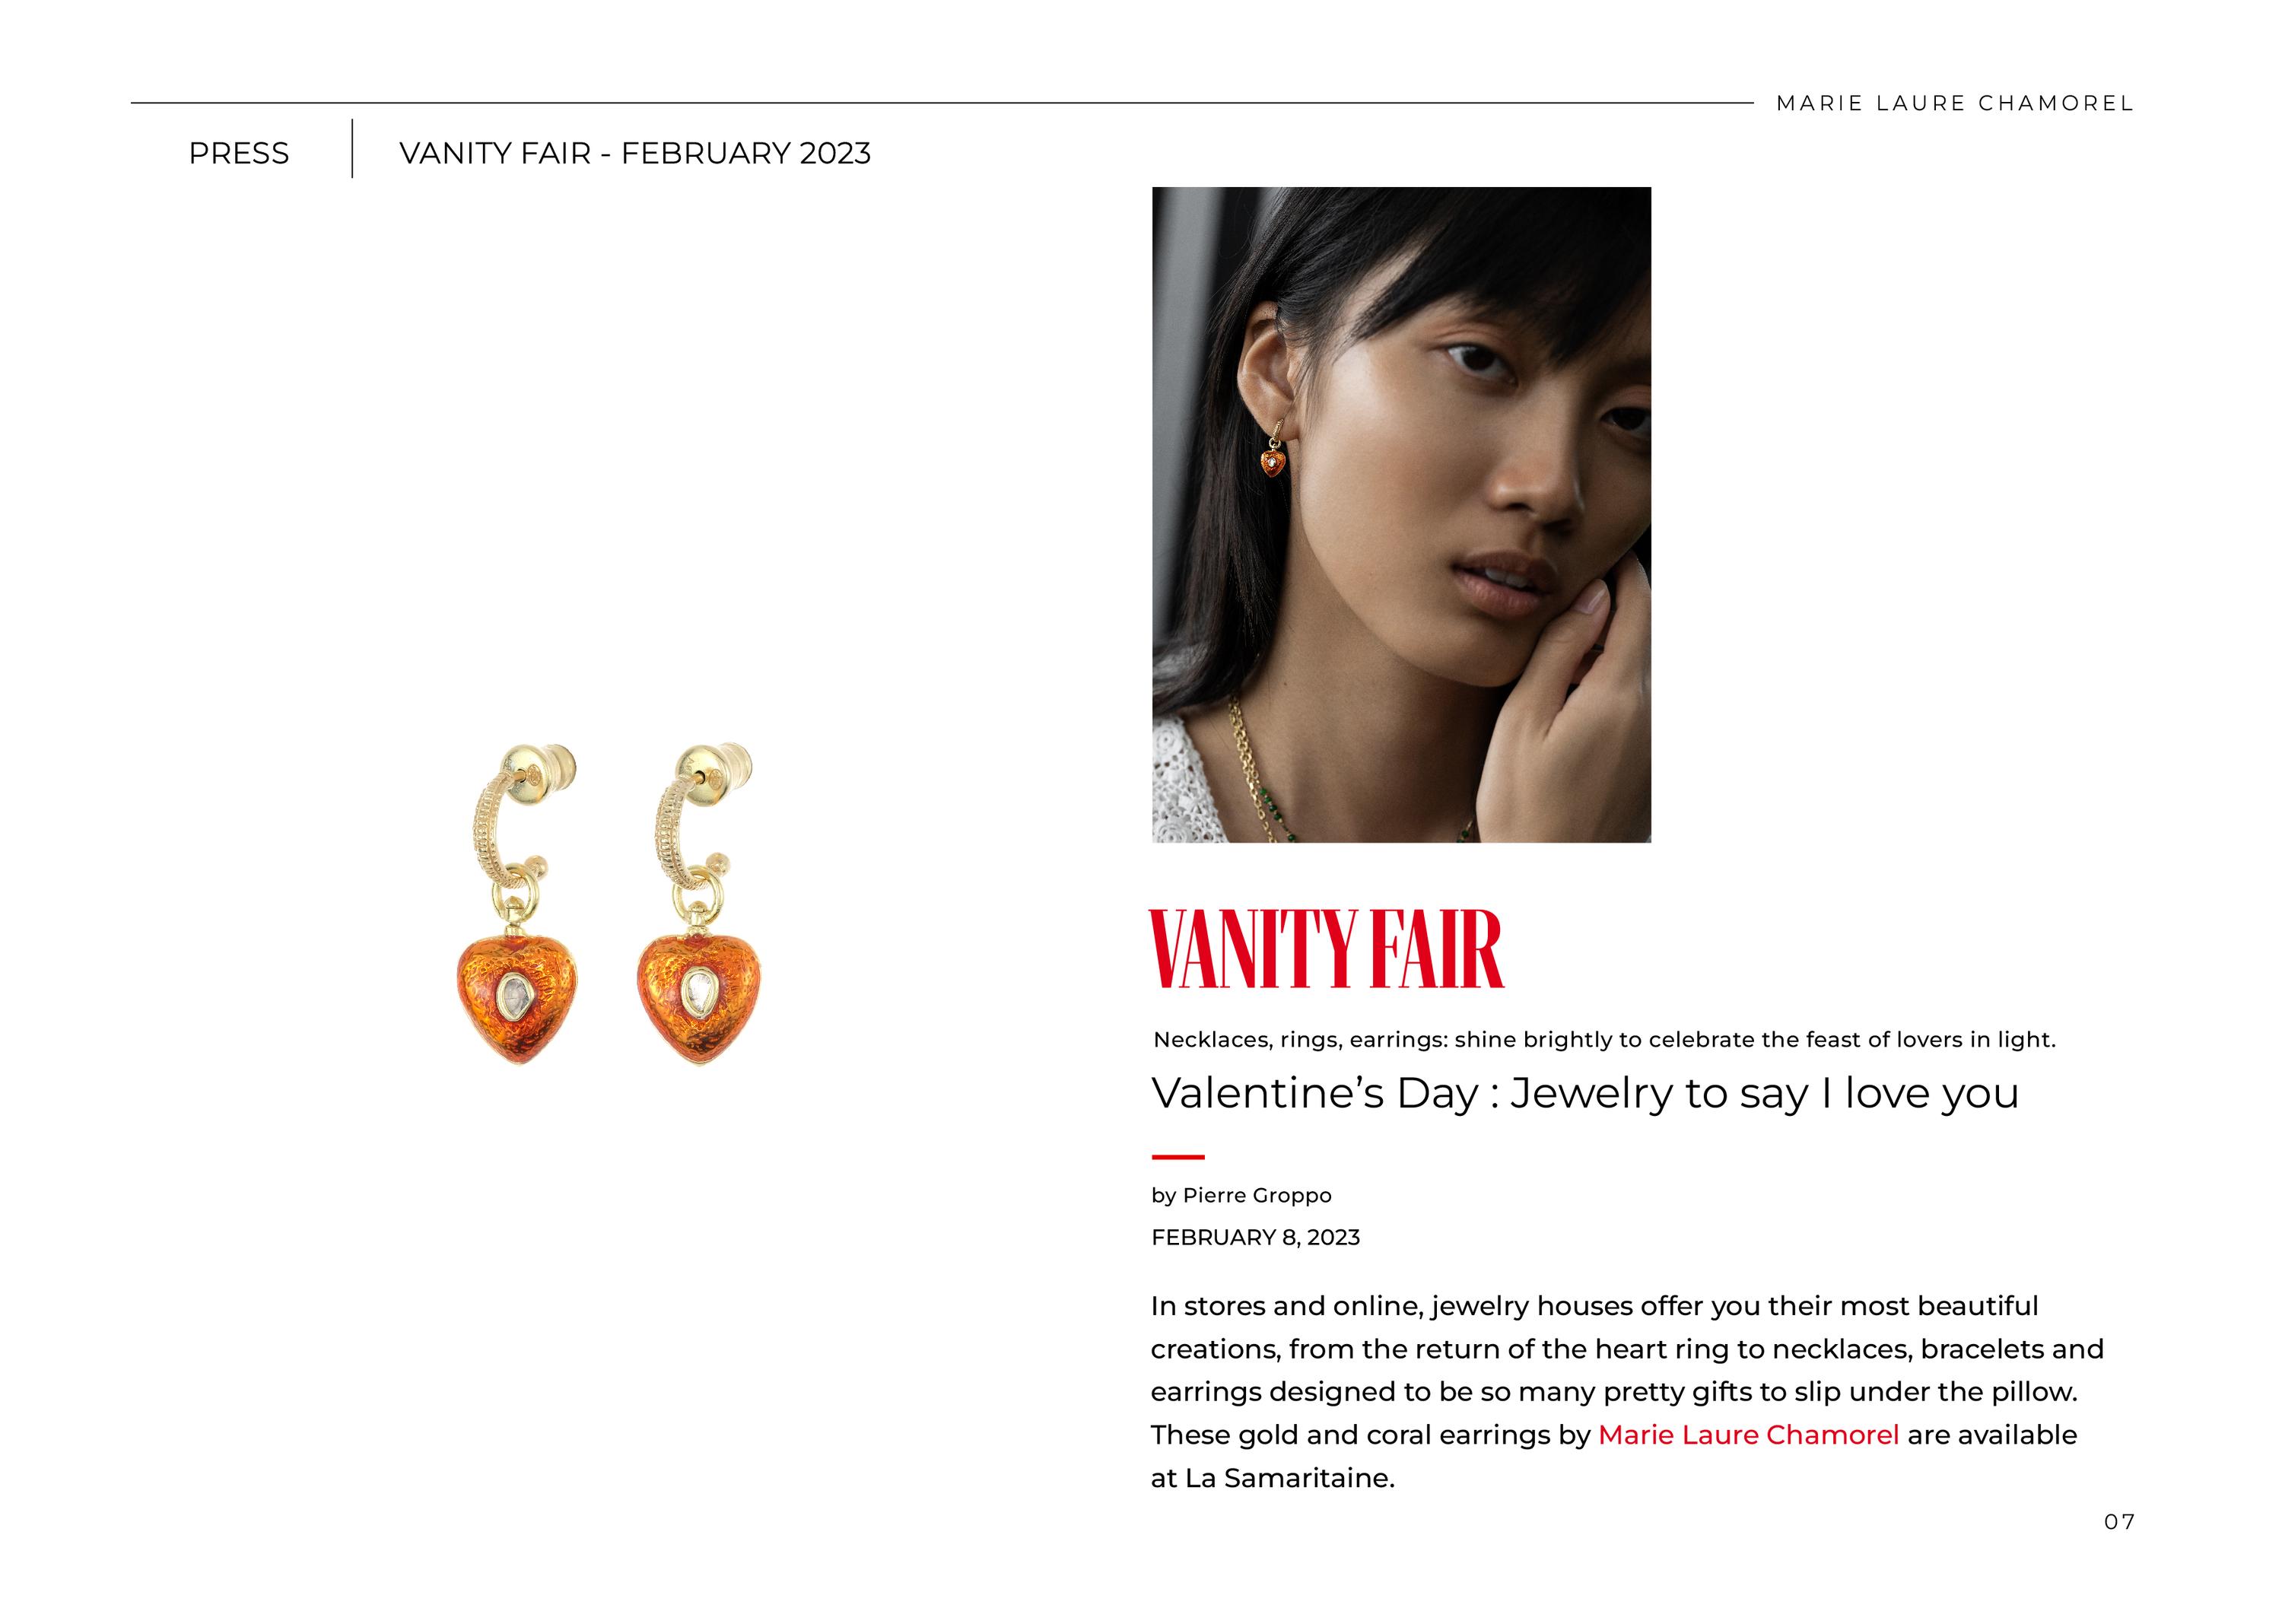Image resolution: width=2282 pixels, height=1624 pixels.
Task: Open the Marie Laure Chamorel red link
Action: pyautogui.click(x=1748, y=1435)
